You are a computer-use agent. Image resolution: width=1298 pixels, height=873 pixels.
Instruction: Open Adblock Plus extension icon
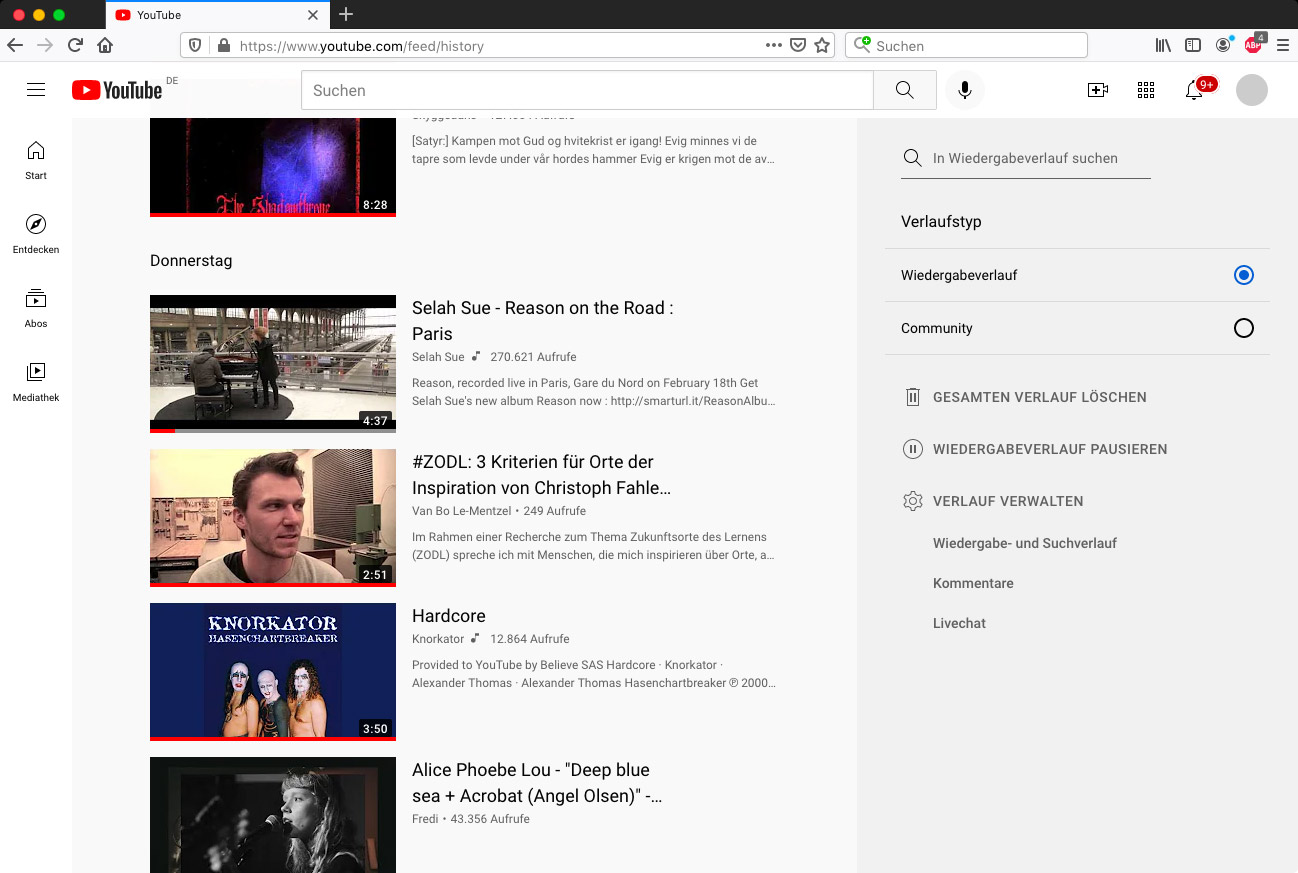tap(1254, 44)
